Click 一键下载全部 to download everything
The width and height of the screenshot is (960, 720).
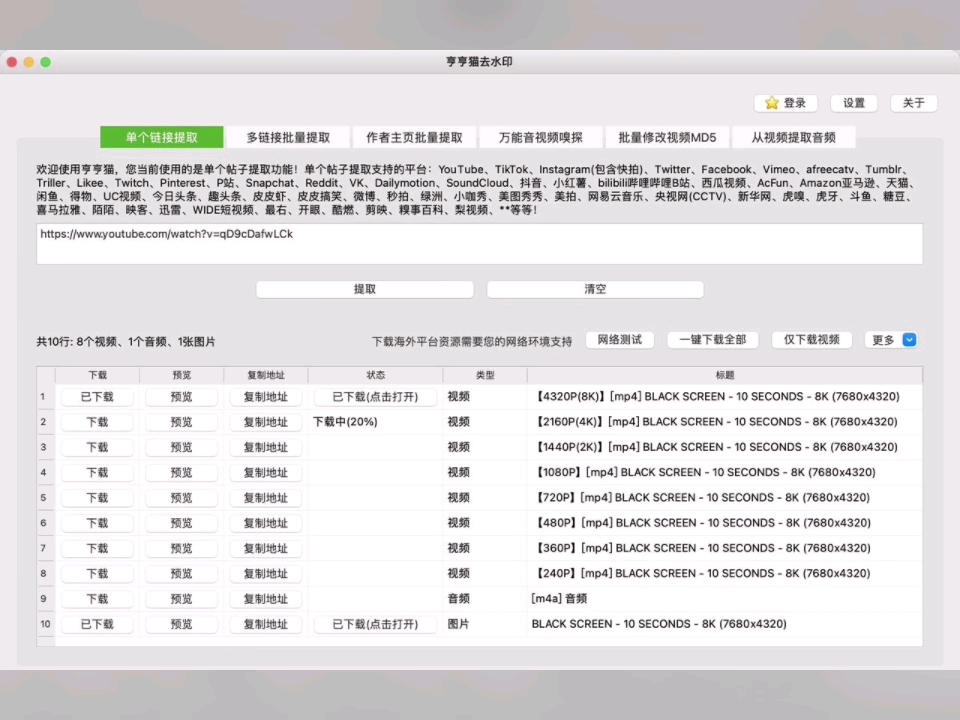coord(711,339)
